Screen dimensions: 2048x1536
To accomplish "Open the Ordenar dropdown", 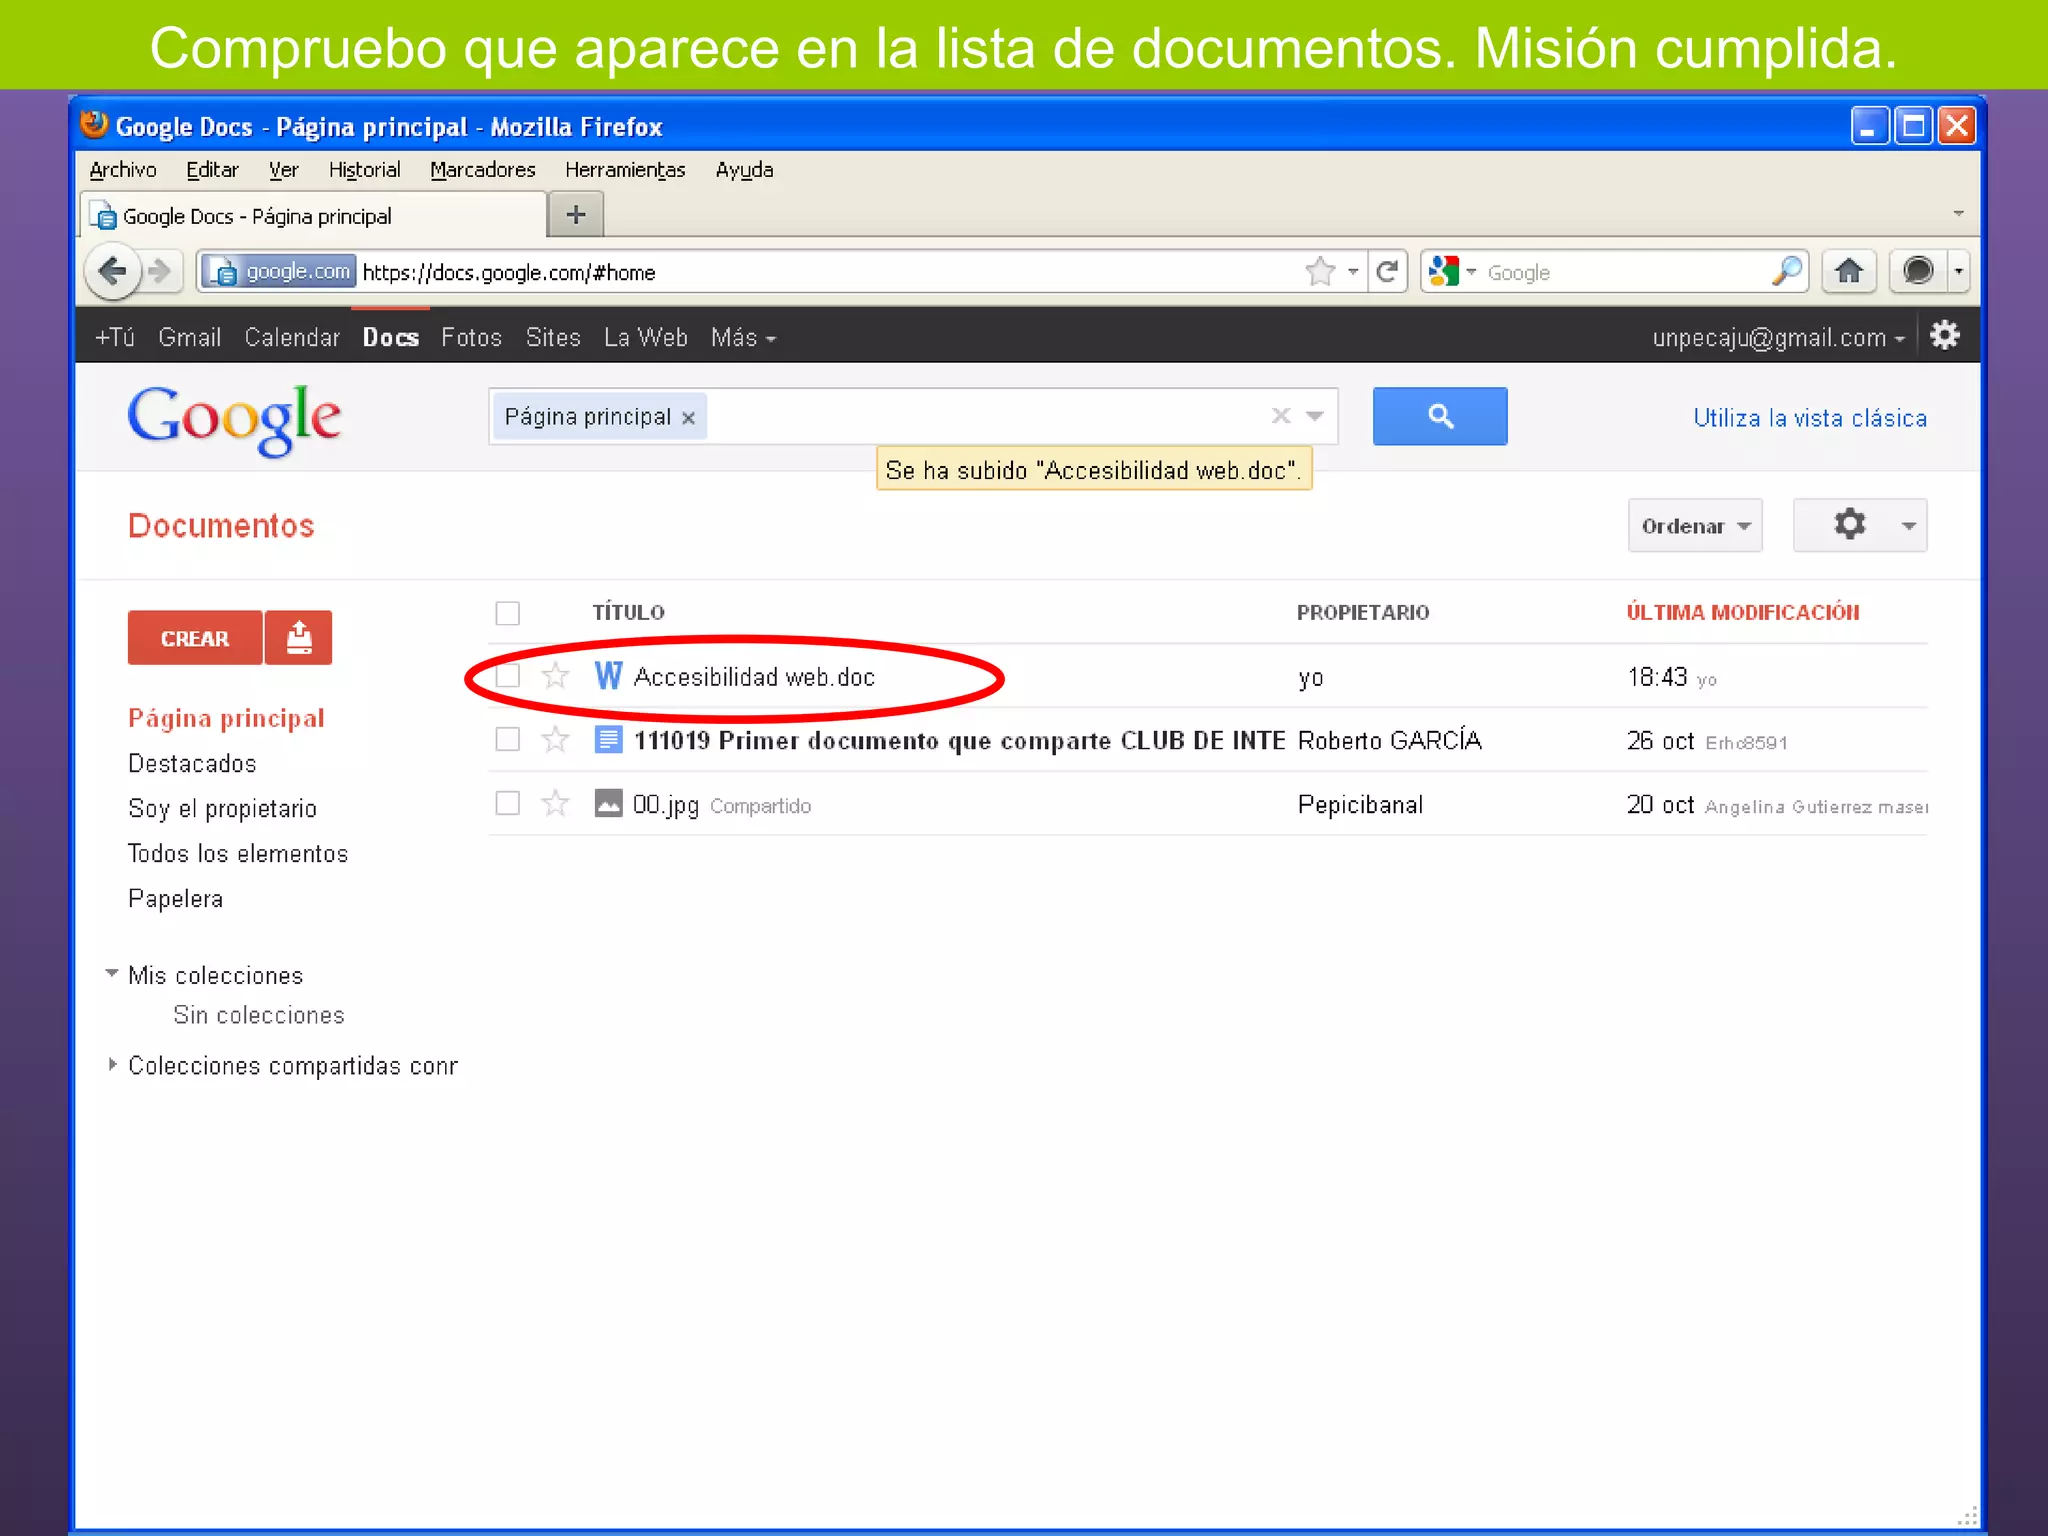I will point(1695,525).
